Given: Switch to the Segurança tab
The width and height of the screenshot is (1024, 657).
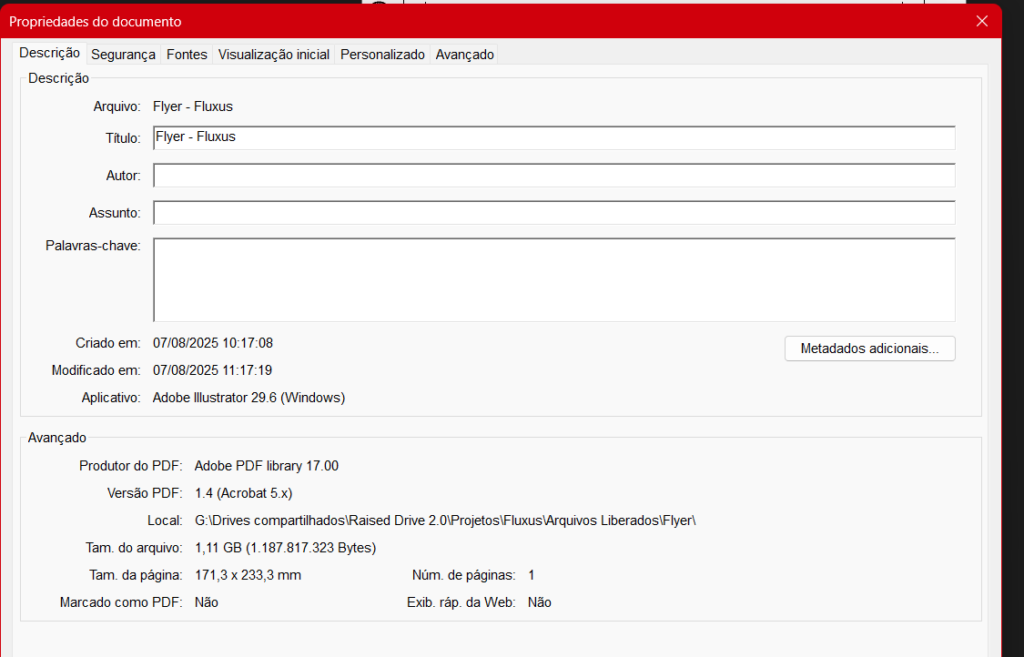Looking at the screenshot, I should pyautogui.click(x=123, y=54).
